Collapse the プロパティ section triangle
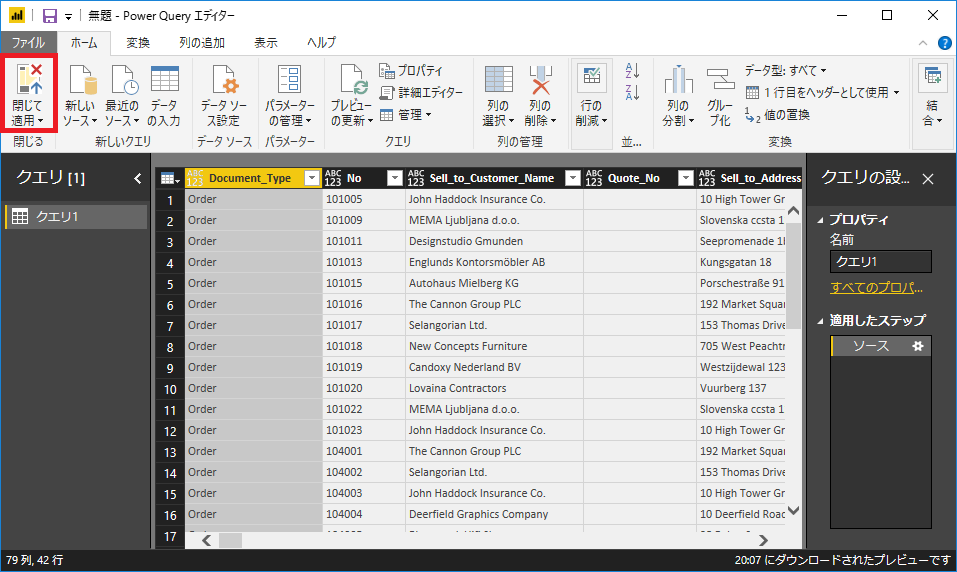 click(820, 220)
